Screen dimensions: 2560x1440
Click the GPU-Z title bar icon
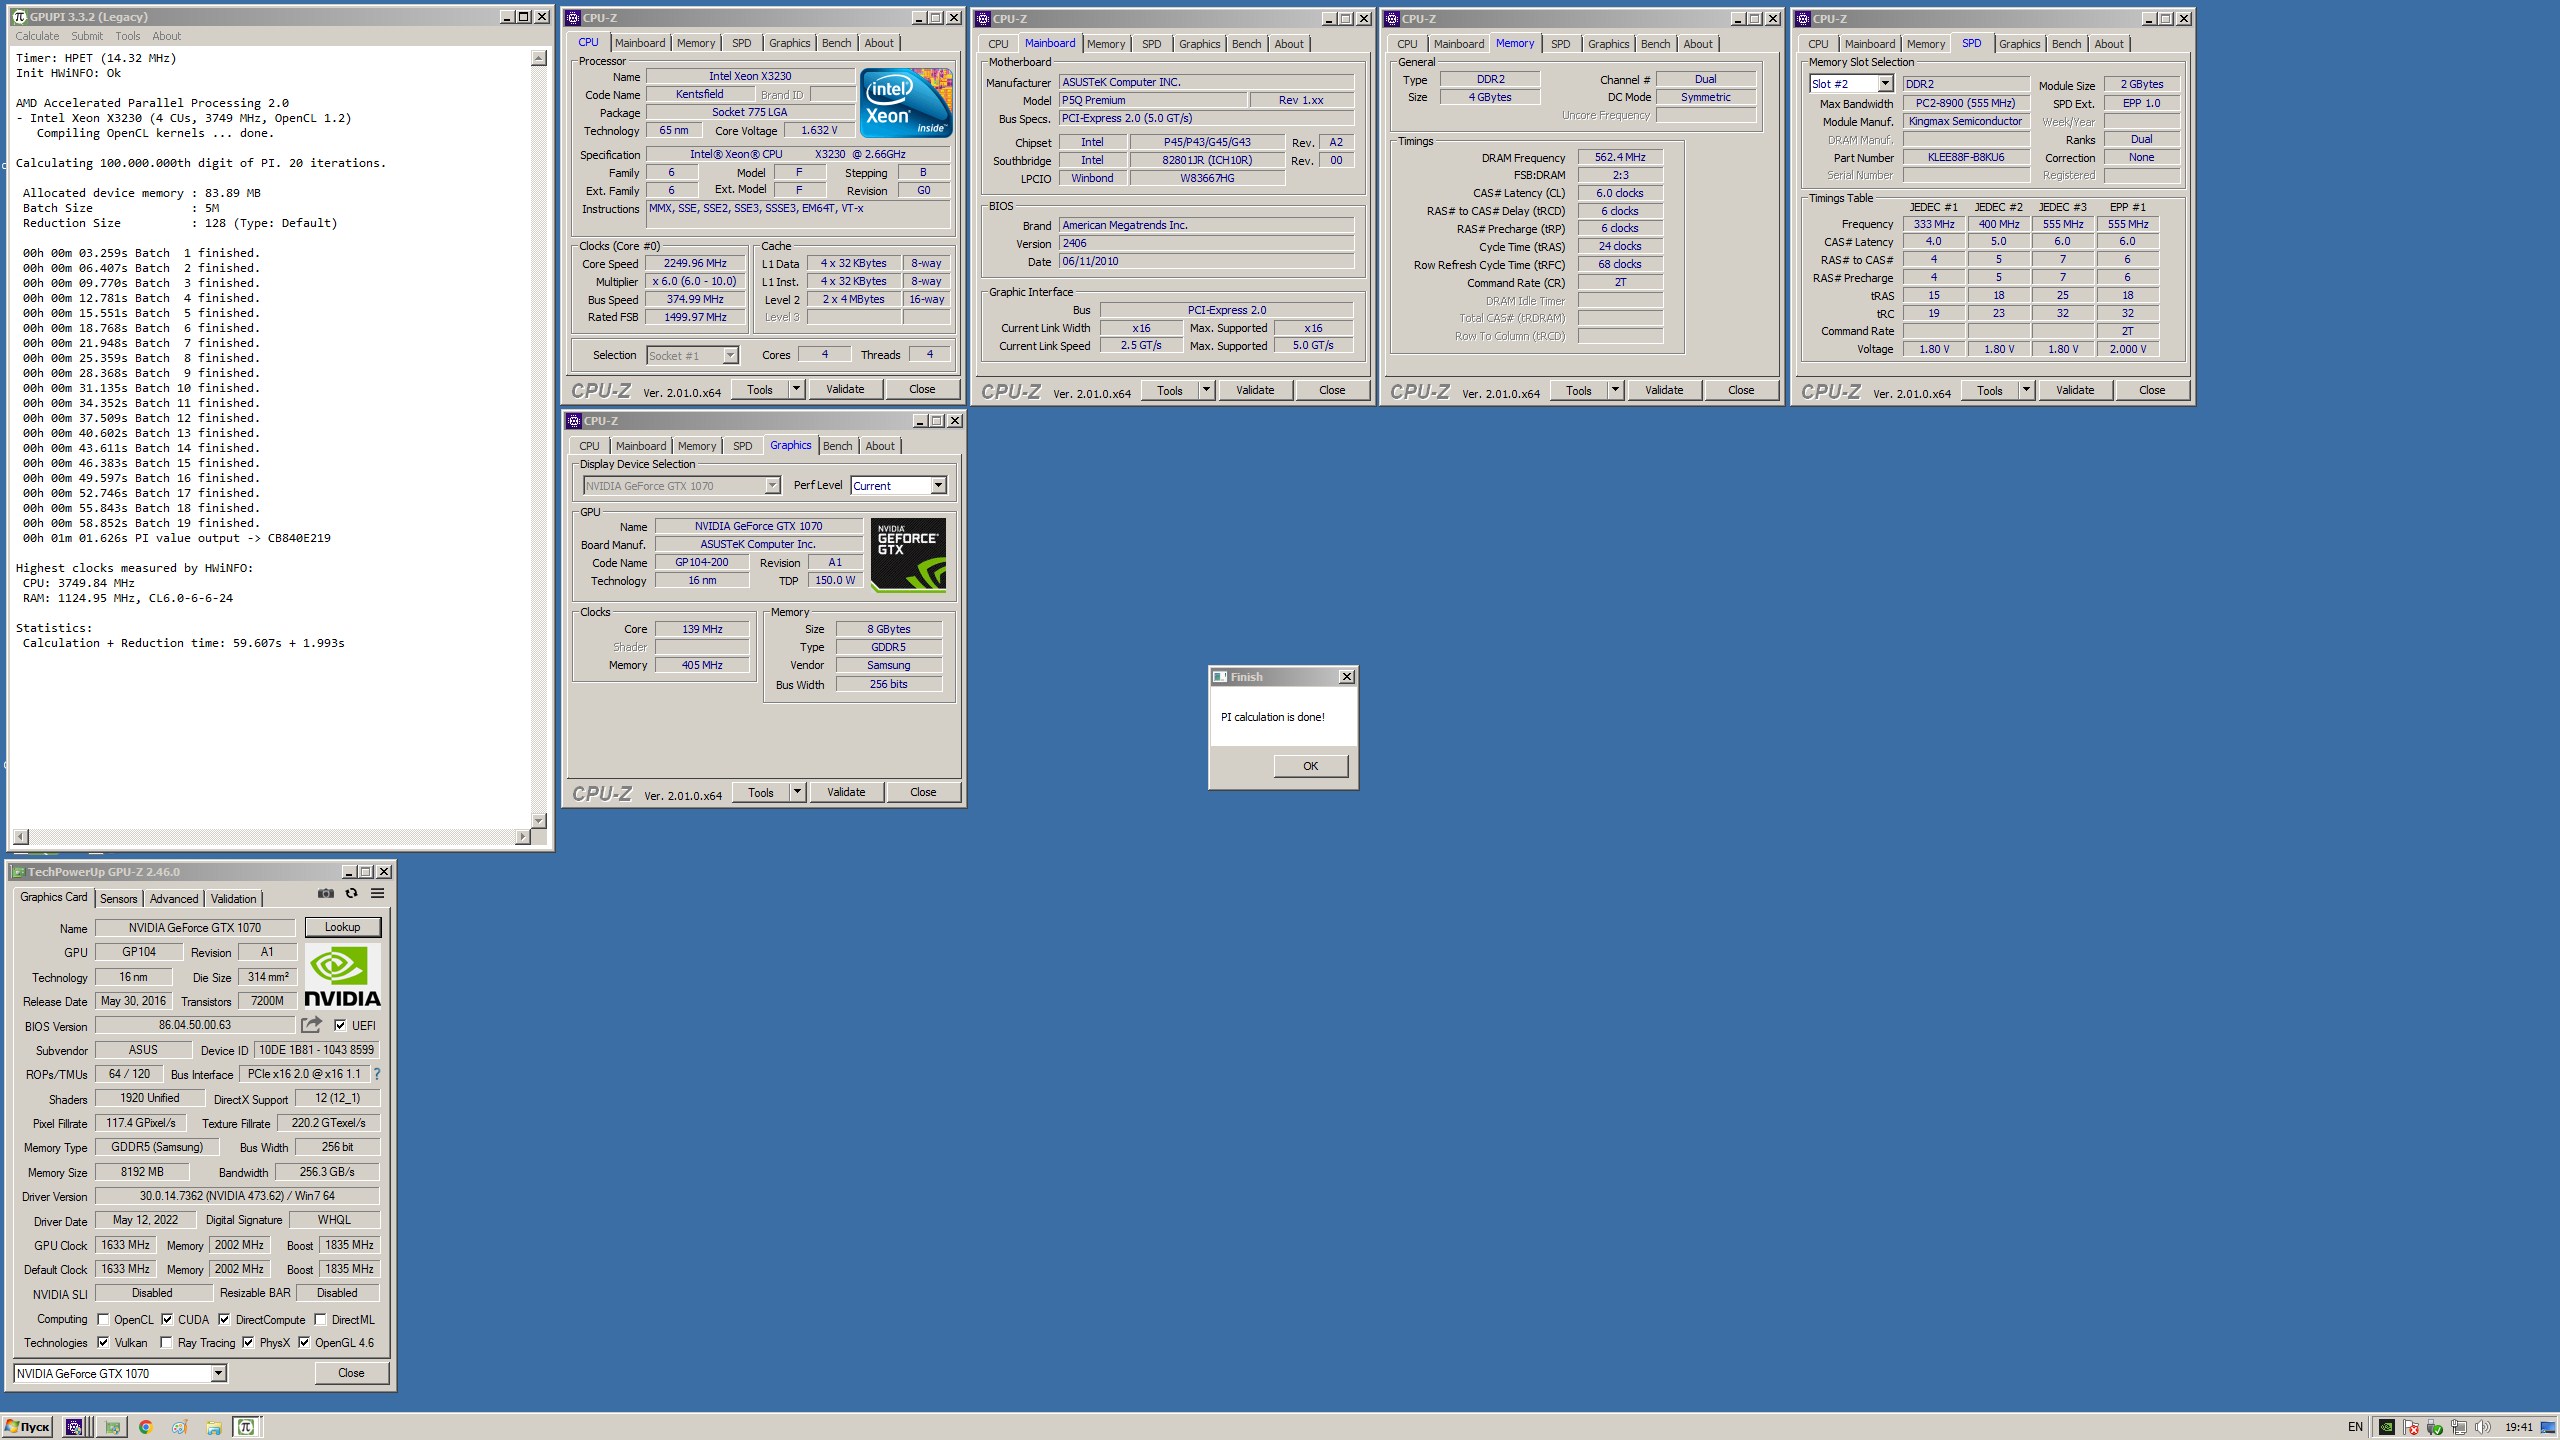coord(18,872)
